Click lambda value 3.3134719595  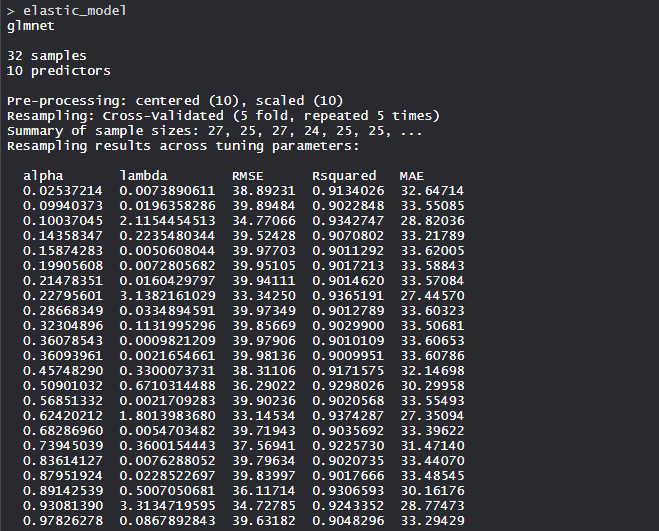point(167,506)
